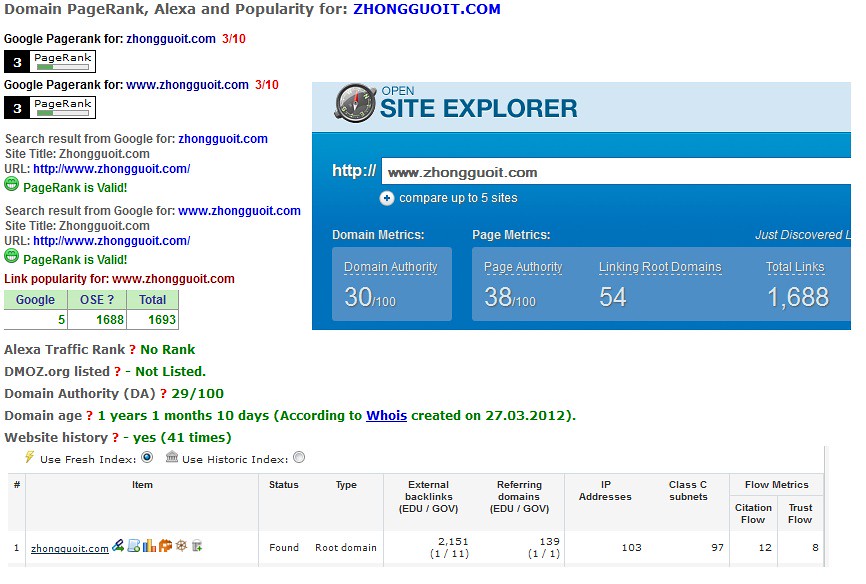
Task: Click the Open Site Explorer compass logo
Action: coord(355,103)
